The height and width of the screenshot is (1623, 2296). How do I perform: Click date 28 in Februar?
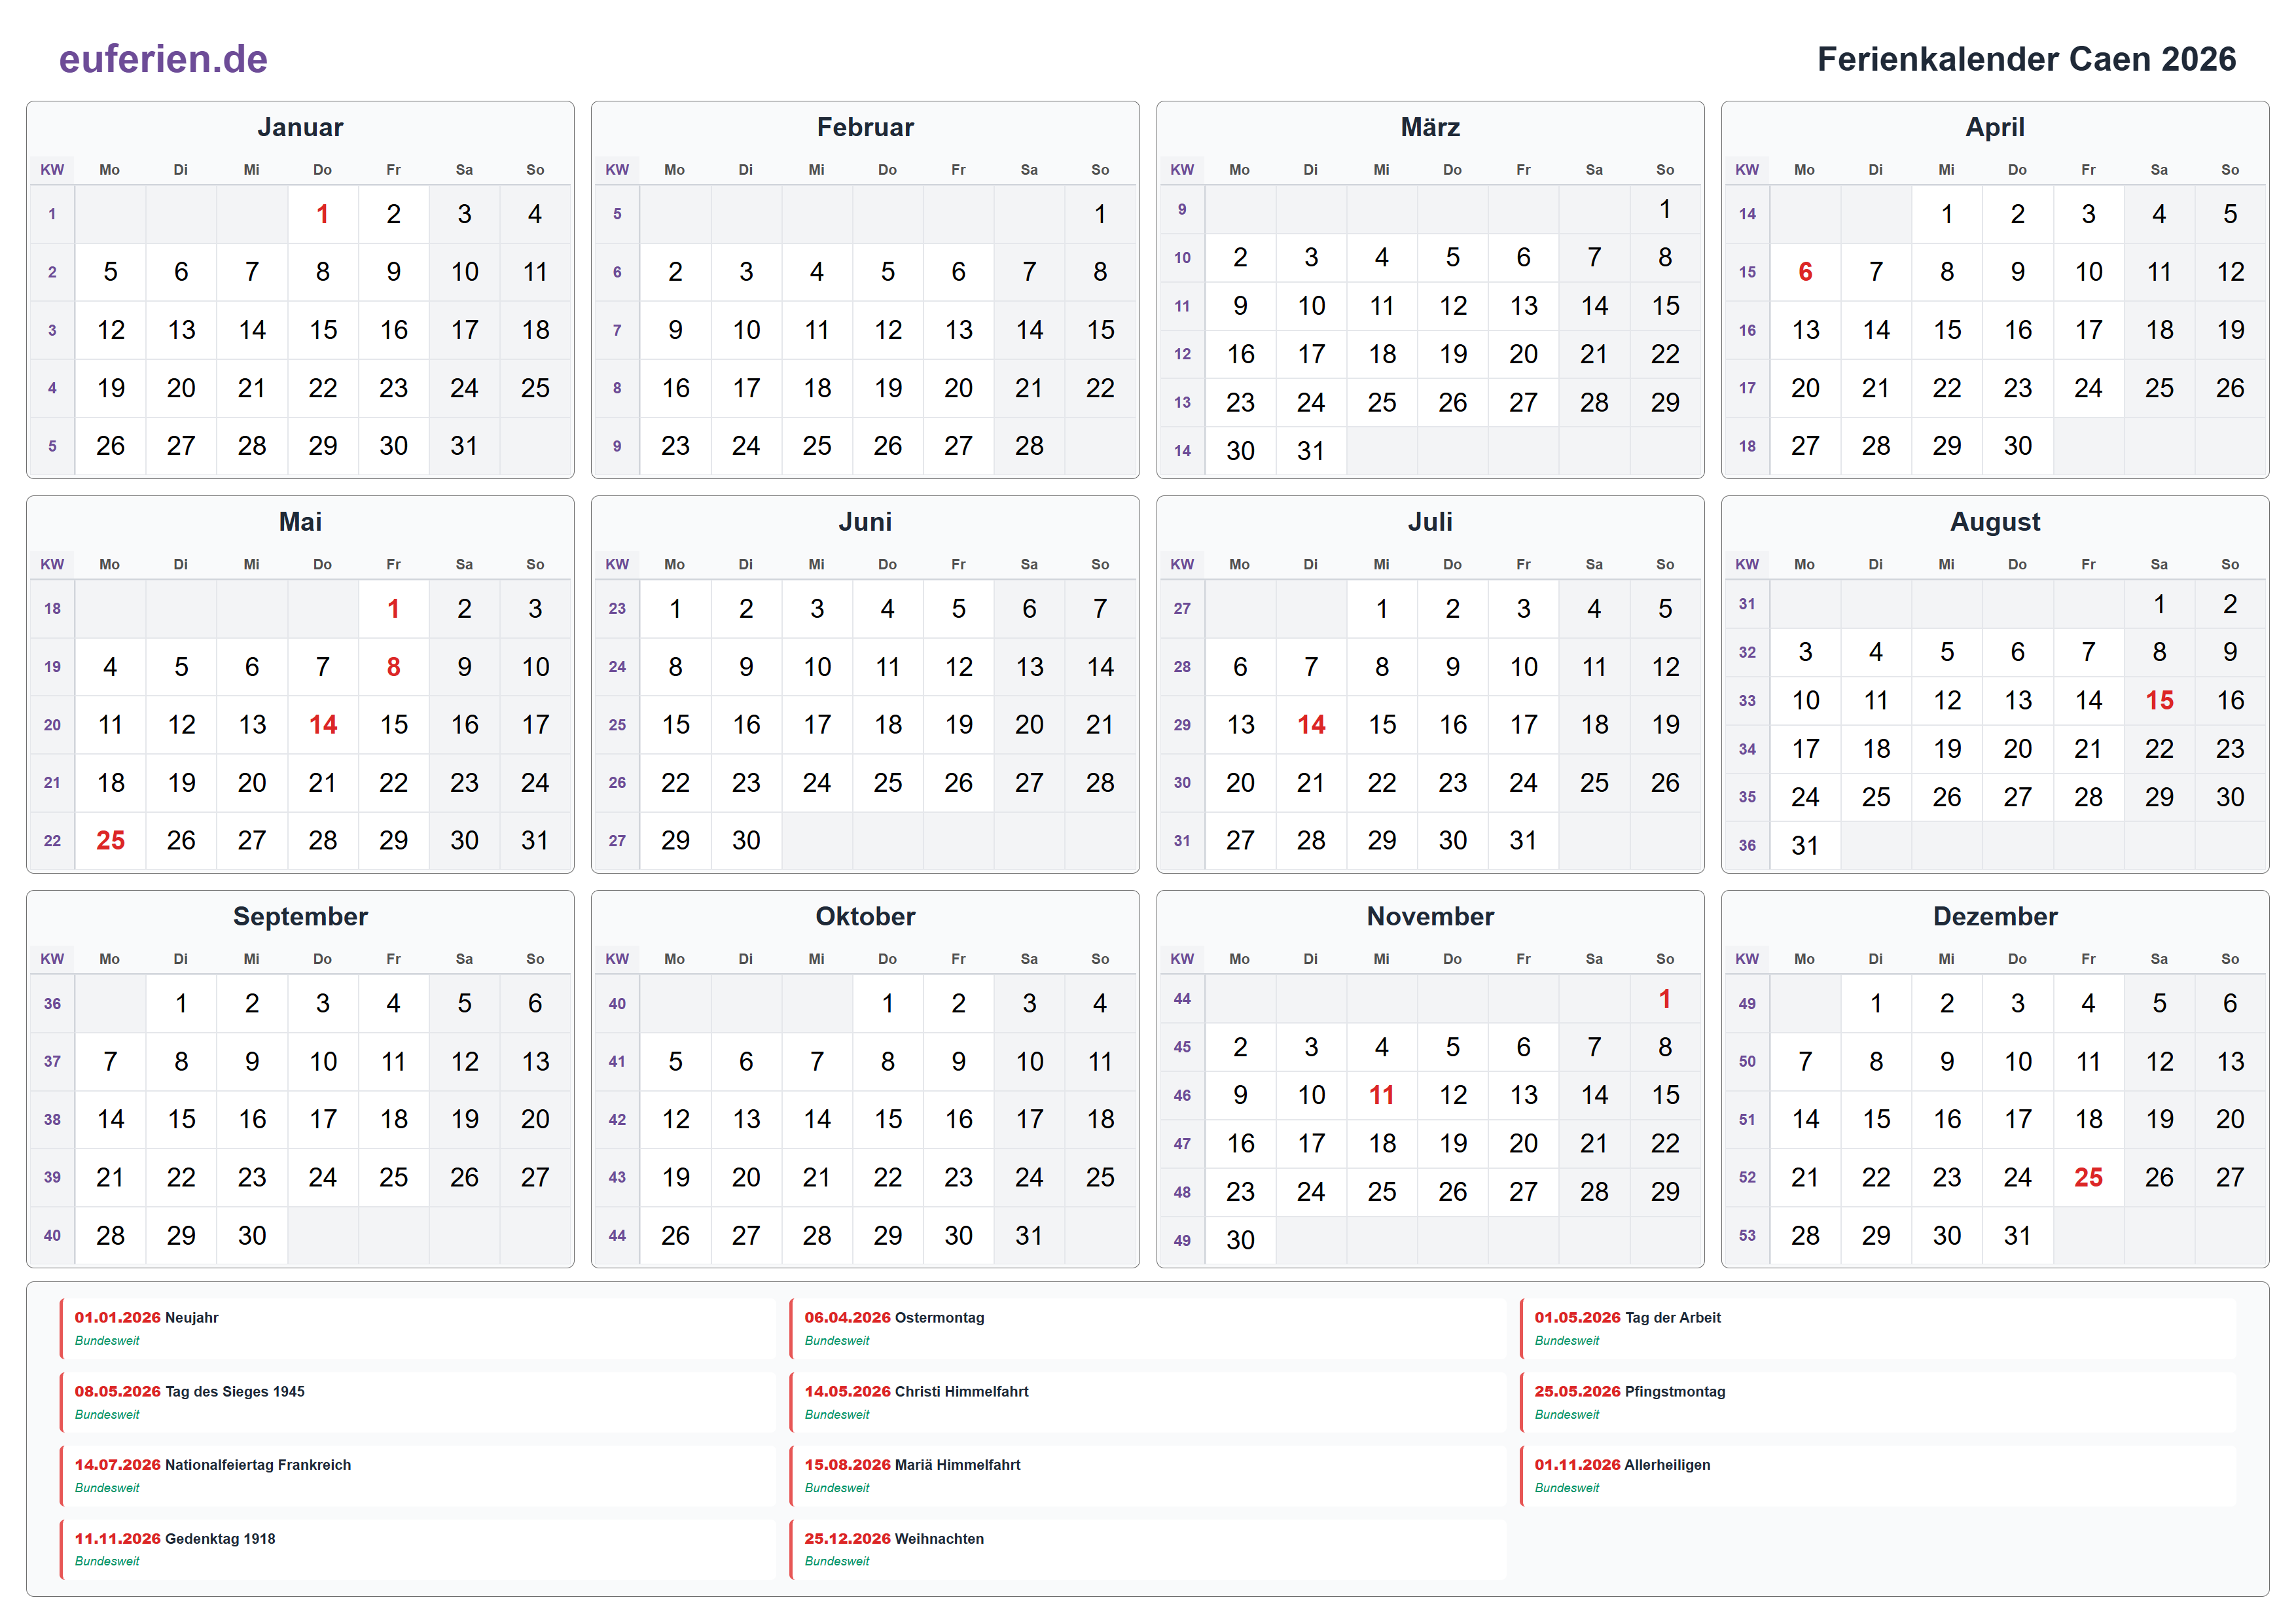click(x=1029, y=446)
